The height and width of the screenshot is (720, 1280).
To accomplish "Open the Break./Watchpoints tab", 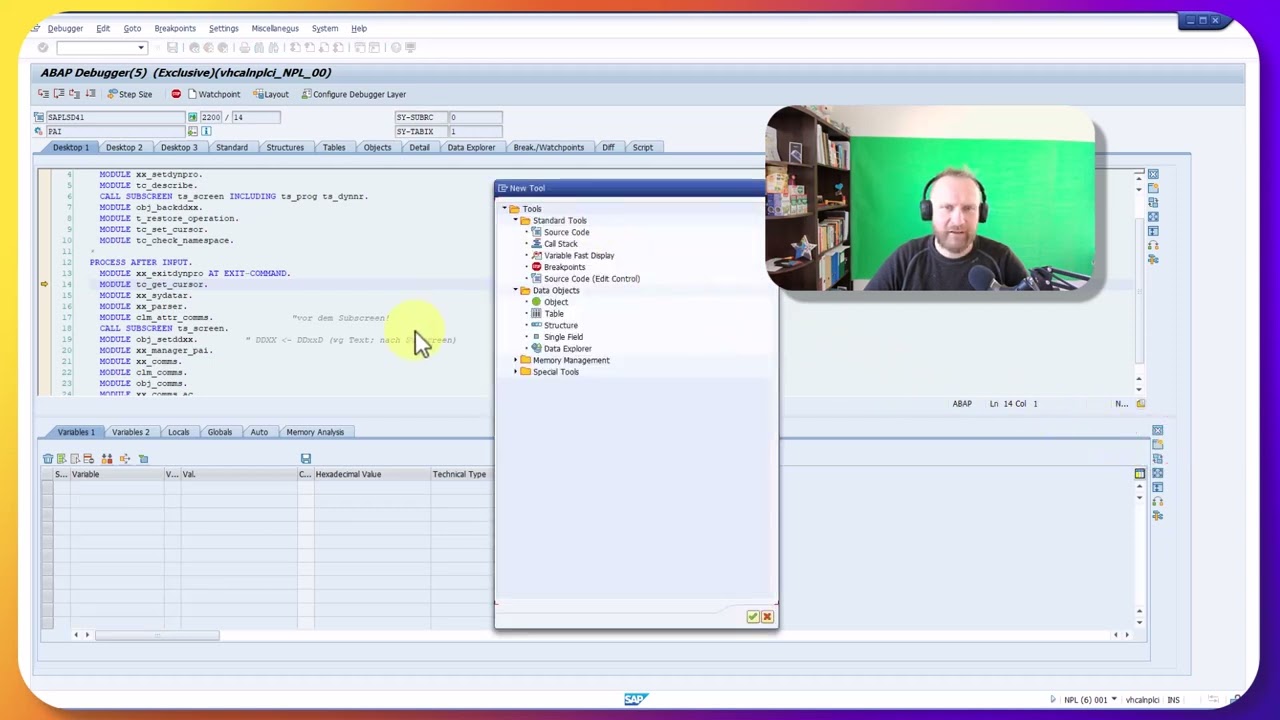I will (x=548, y=148).
